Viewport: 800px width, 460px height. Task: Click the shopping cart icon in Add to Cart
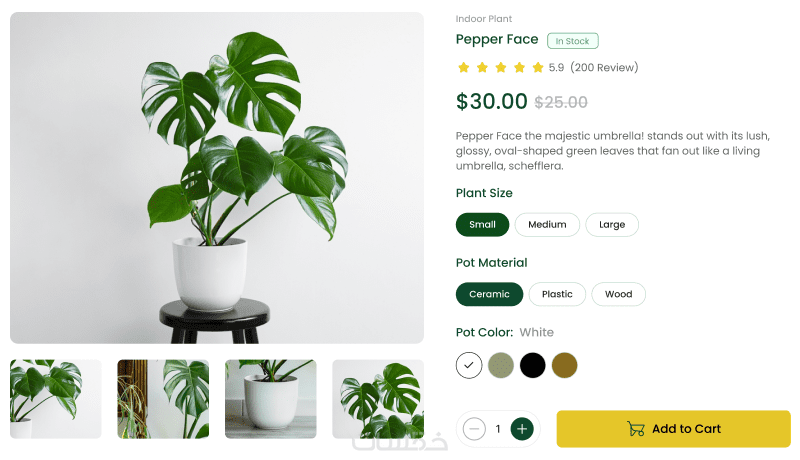636,429
